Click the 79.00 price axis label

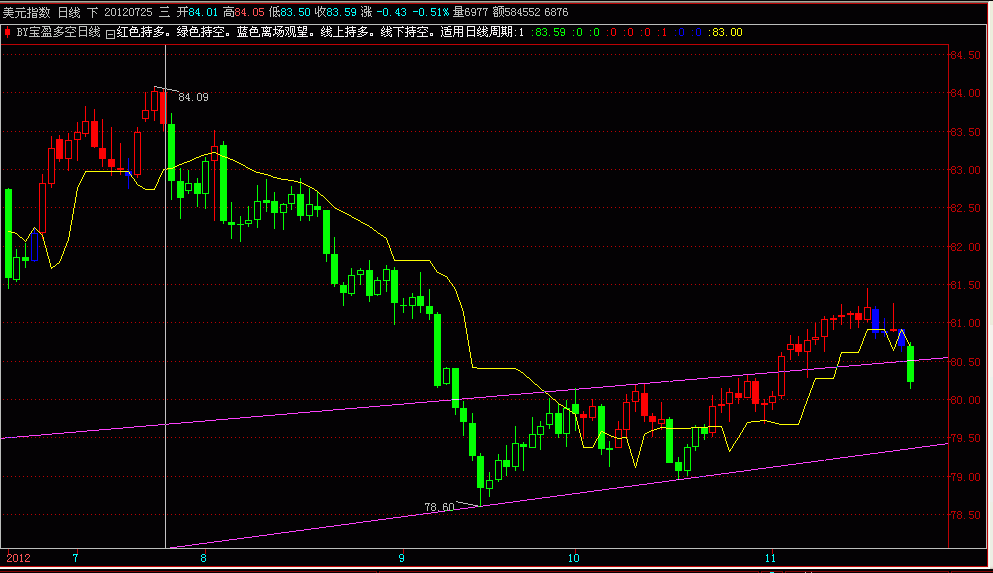coord(966,477)
